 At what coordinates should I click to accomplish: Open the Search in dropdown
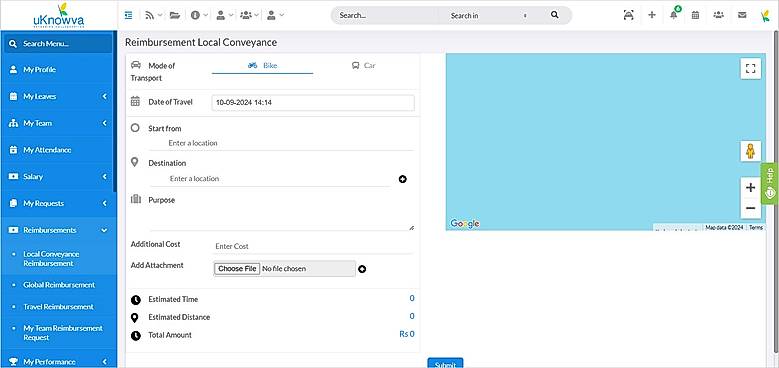[x=489, y=15]
